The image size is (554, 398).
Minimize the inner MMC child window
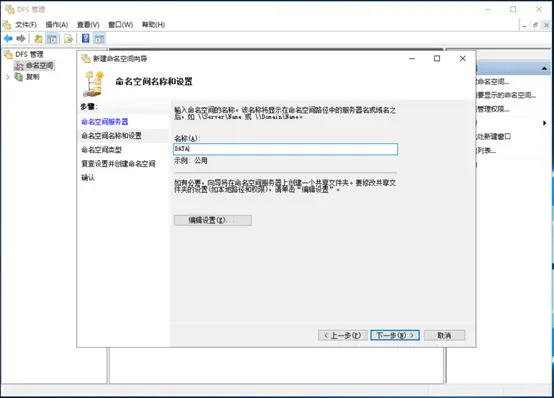(x=524, y=25)
